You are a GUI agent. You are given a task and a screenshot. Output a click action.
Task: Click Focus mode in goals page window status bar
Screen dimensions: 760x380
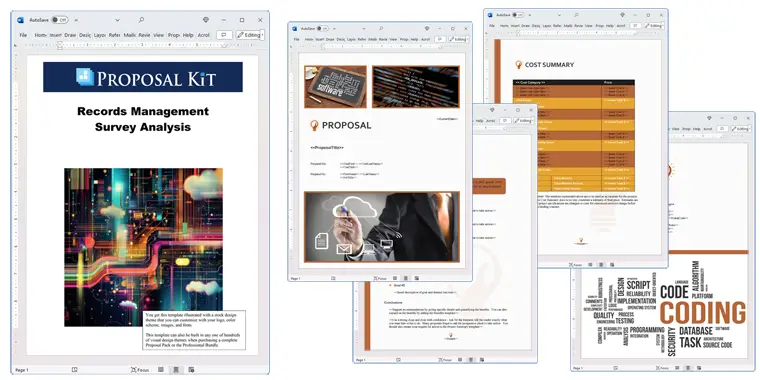pos(445,360)
